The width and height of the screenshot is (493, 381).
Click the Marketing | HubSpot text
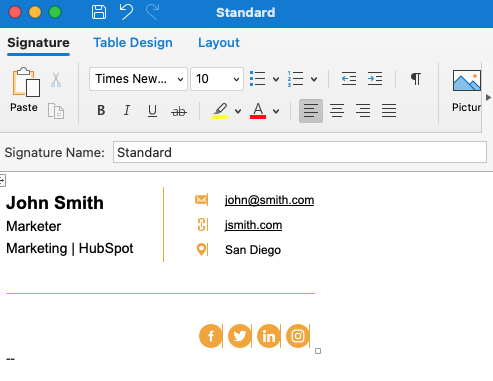[70, 248]
